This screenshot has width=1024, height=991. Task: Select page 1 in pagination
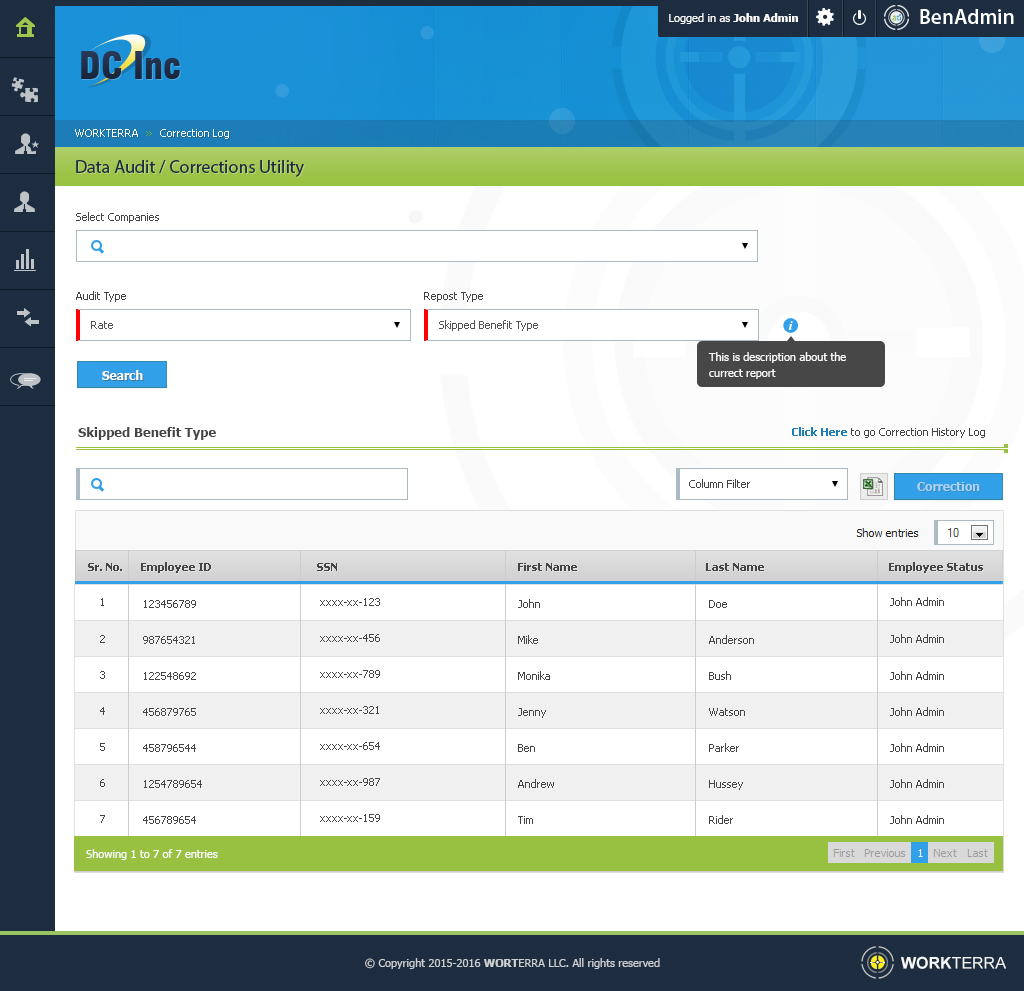click(920, 853)
